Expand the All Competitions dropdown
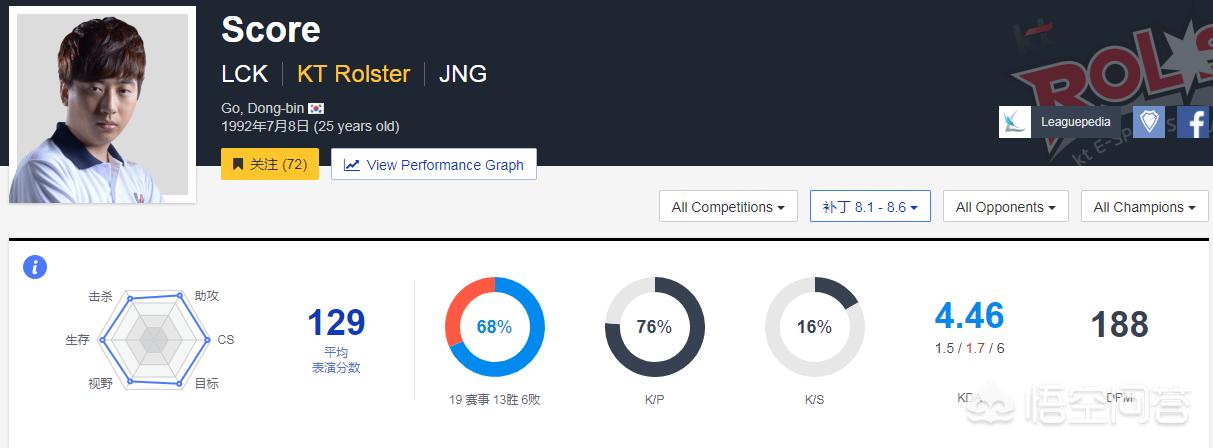The width and height of the screenshot is (1213, 448). click(x=728, y=207)
